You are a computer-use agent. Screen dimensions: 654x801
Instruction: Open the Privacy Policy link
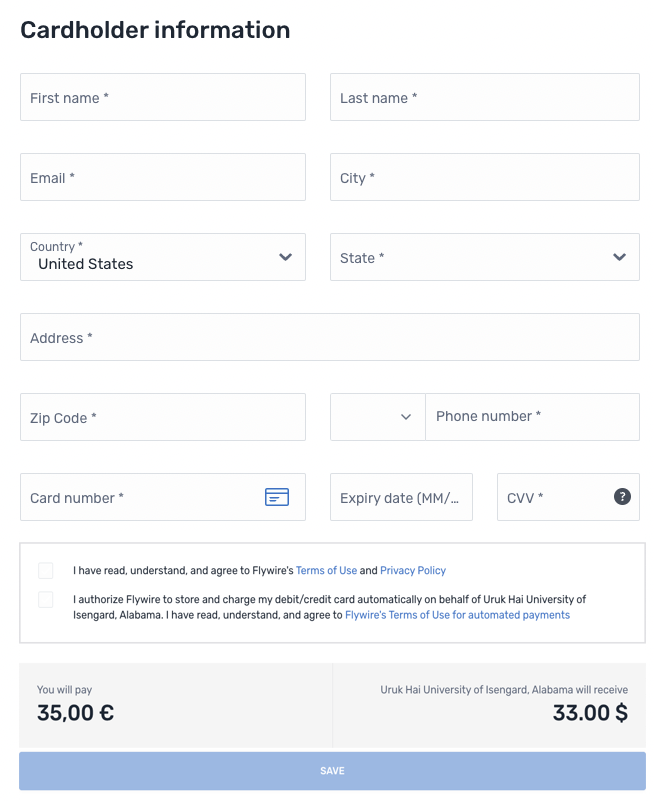point(413,571)
